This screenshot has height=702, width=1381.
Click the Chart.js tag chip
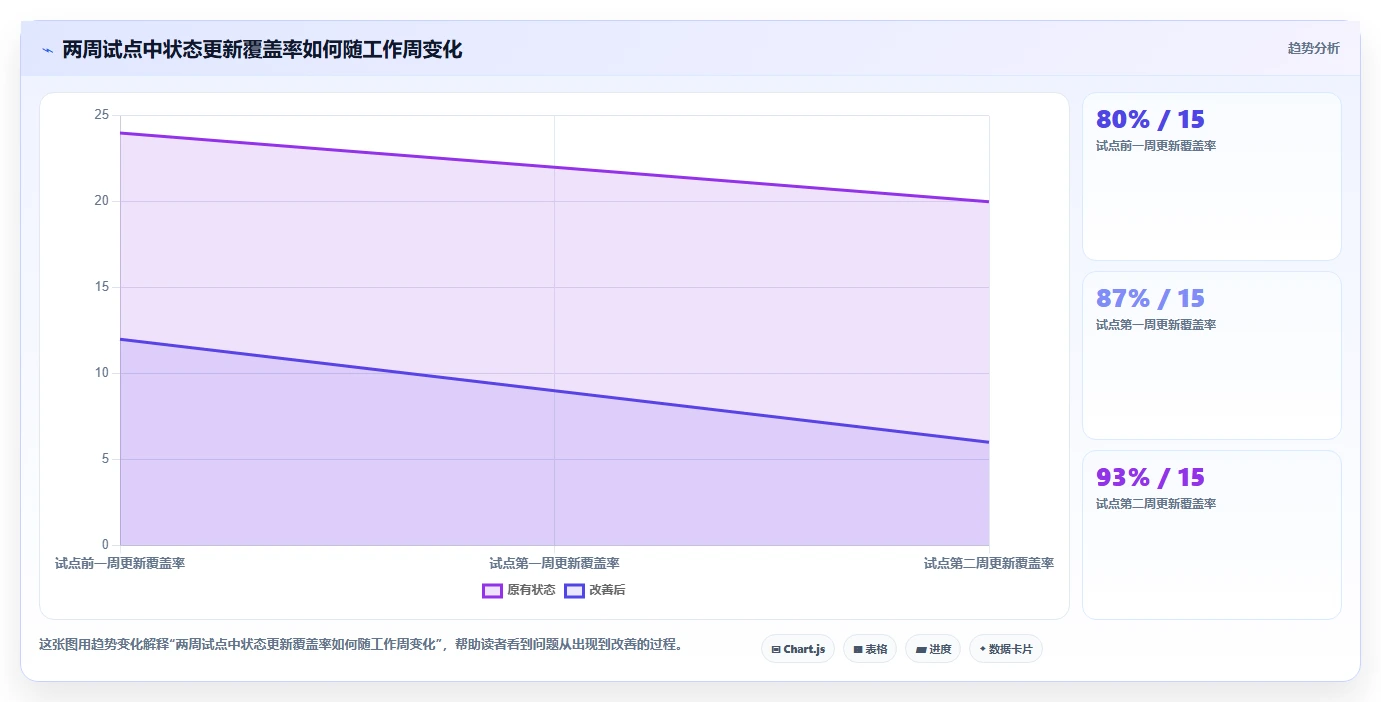click(798, 649)
